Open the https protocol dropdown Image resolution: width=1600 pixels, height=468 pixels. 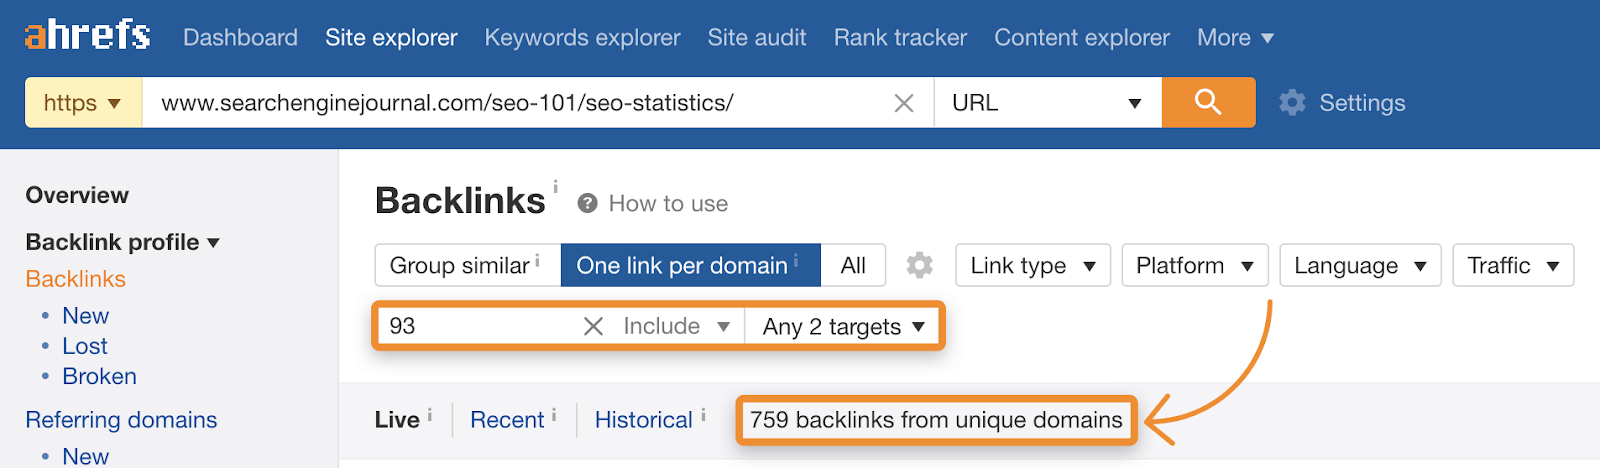point(83,103)
